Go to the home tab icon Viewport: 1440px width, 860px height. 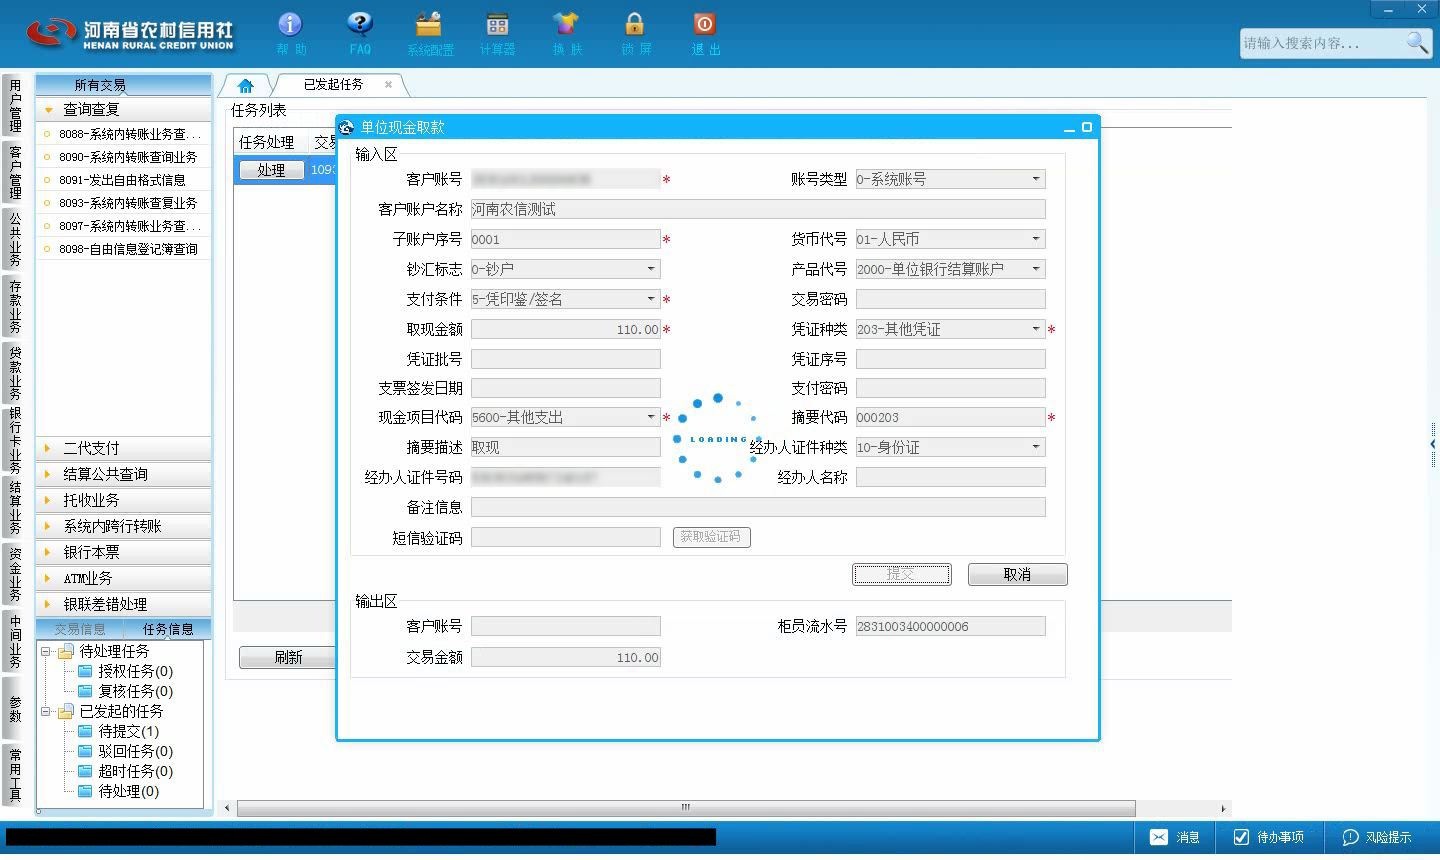coord(245,86)
